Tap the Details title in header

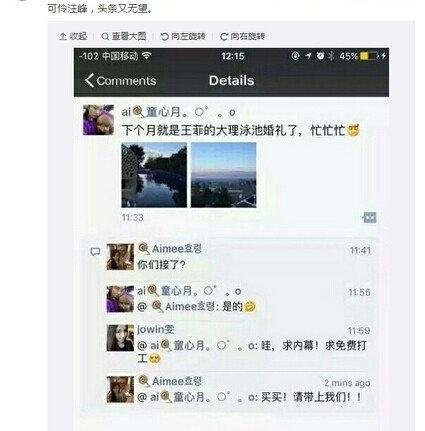click(231, 80)
